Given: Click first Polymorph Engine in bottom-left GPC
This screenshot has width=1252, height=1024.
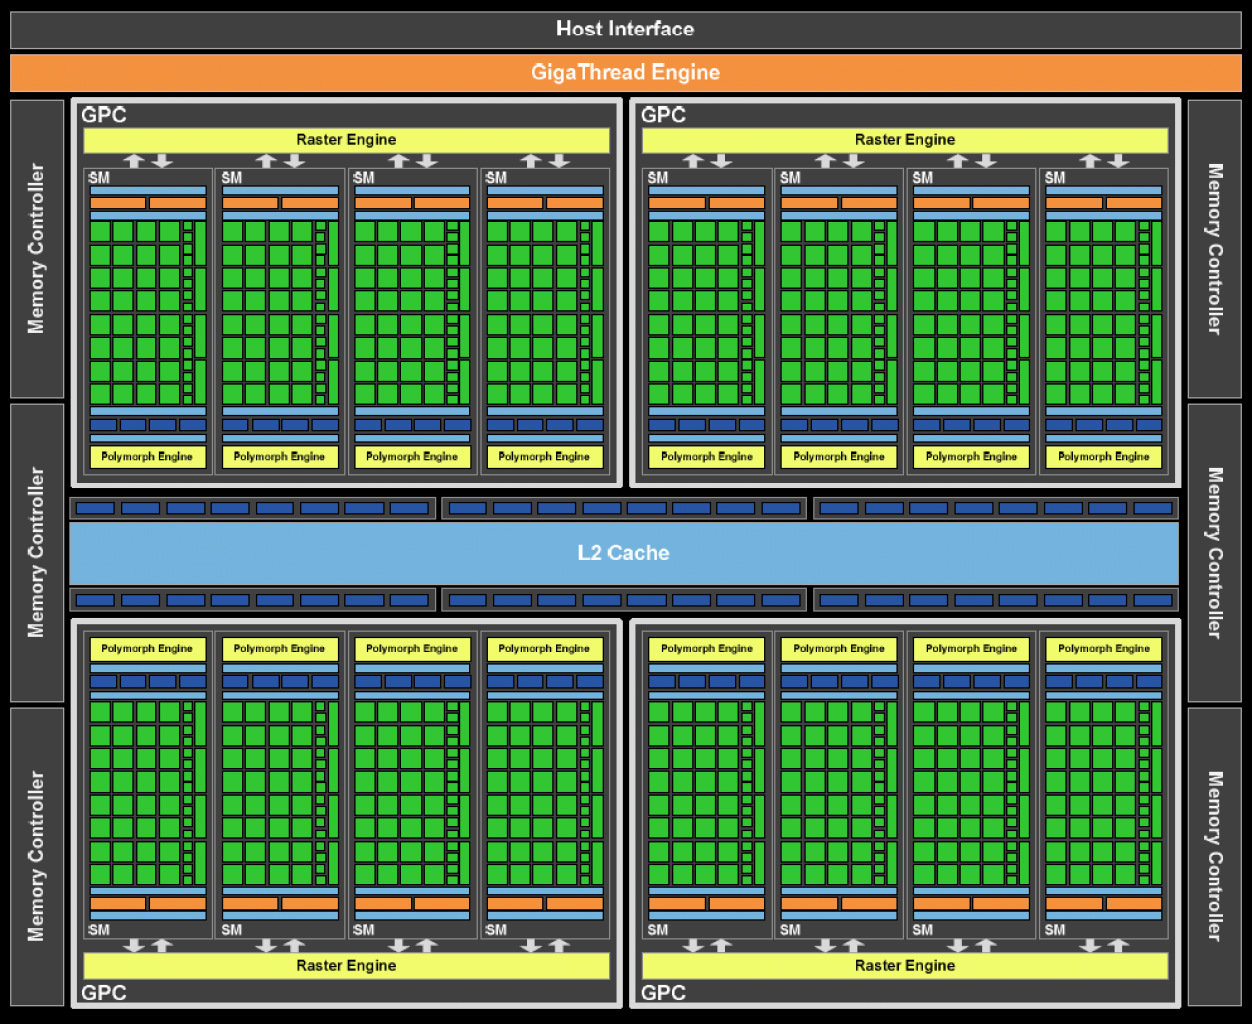Looking at the screenshot, I should 147,649.
